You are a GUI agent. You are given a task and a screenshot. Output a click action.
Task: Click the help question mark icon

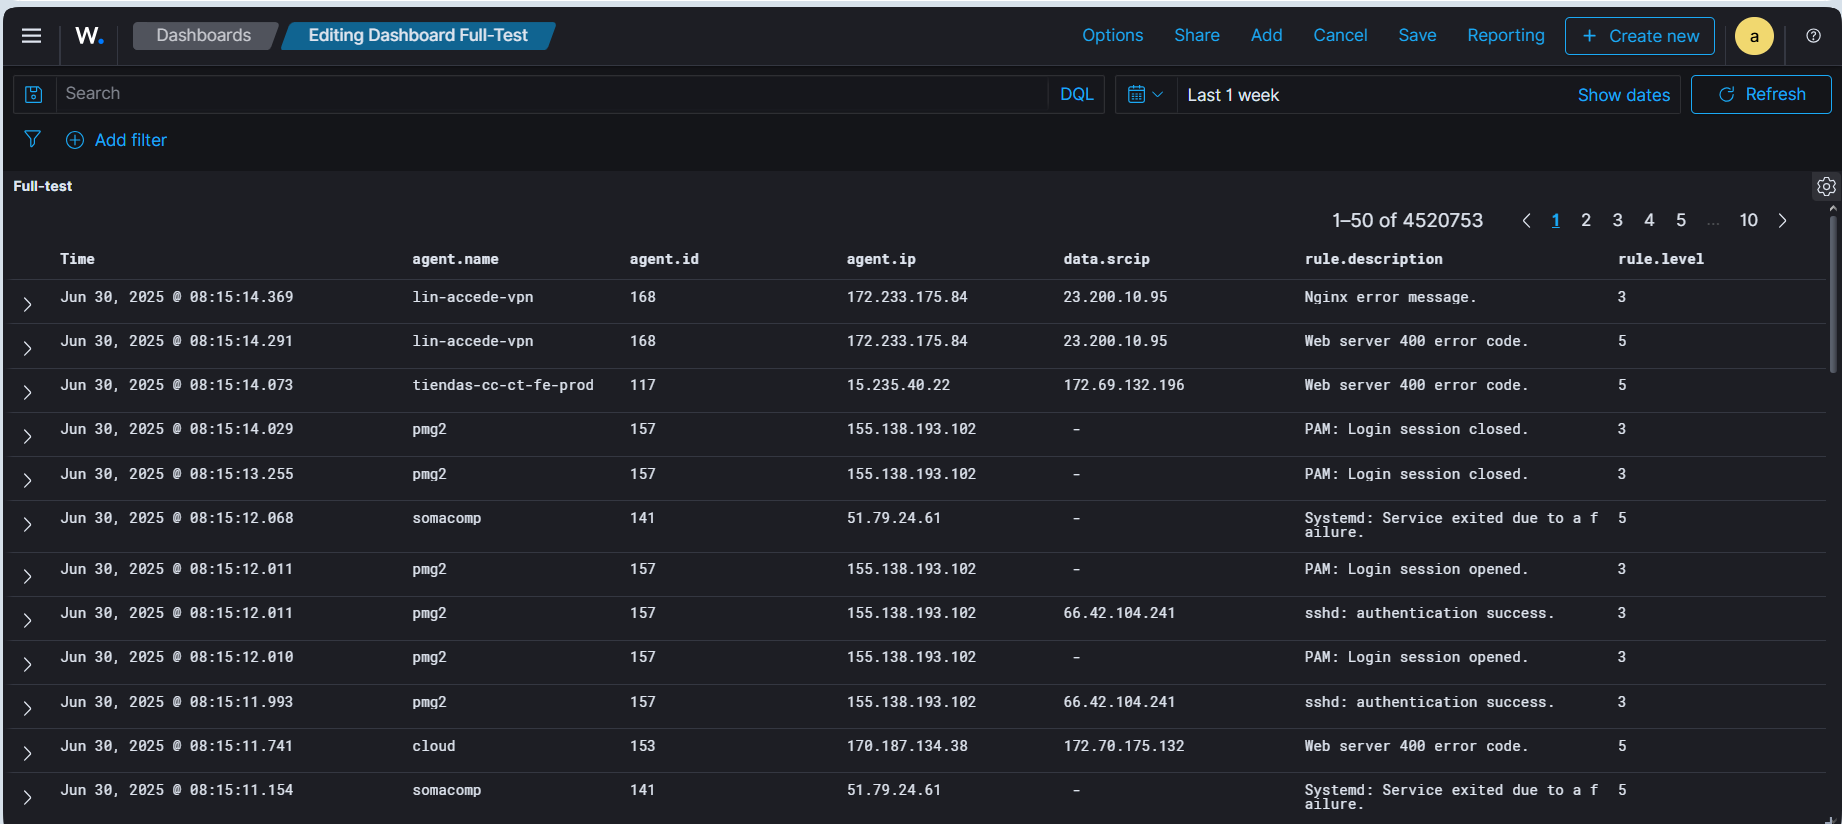[x=1813, y=36]
